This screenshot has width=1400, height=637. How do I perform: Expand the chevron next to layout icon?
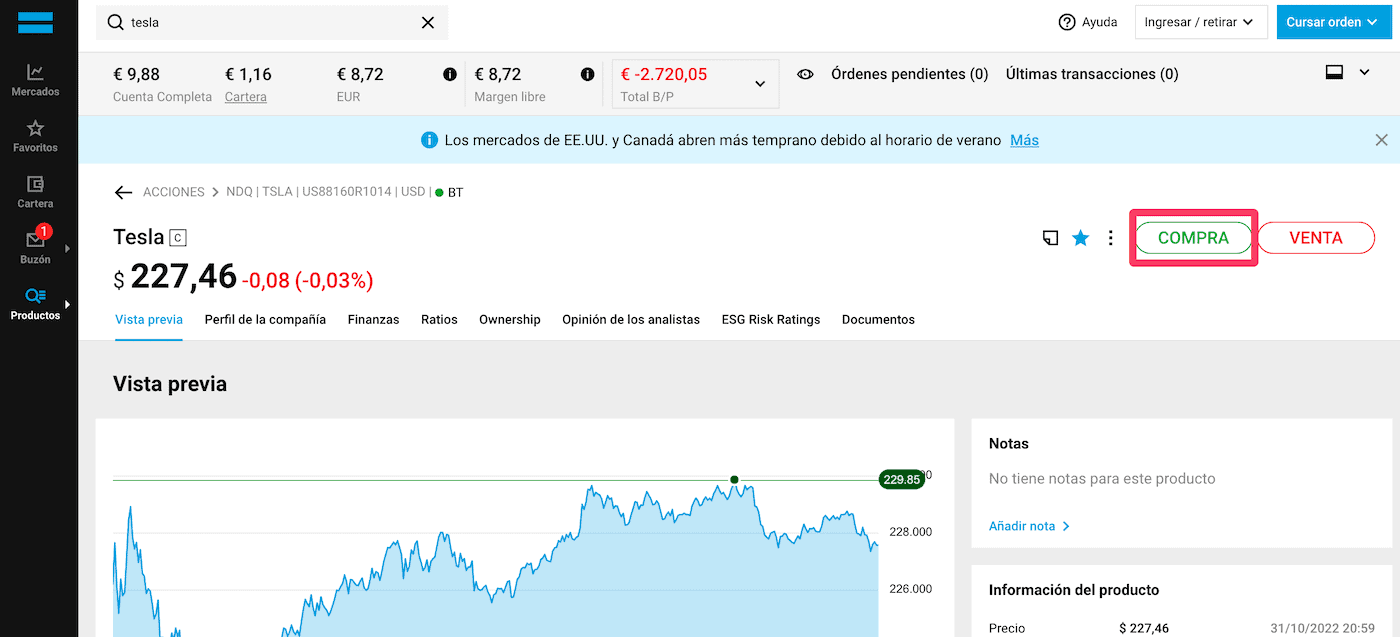click(x=1365, y=73)
